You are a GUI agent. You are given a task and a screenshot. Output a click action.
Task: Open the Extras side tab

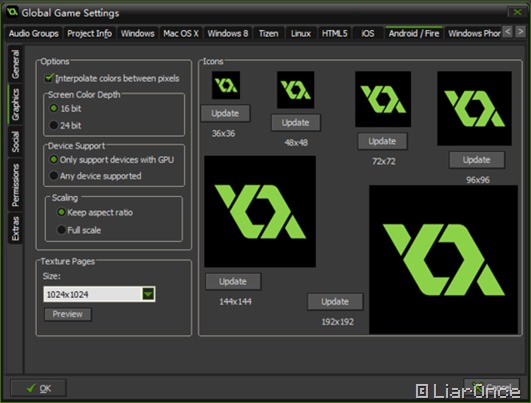16,228
